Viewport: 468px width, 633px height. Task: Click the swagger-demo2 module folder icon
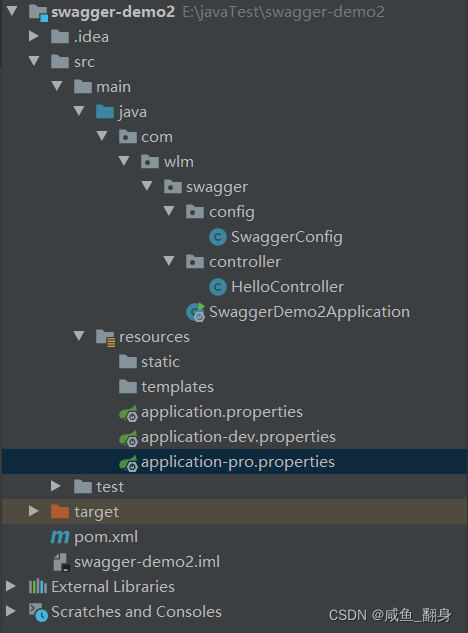(x=38, y=12)
